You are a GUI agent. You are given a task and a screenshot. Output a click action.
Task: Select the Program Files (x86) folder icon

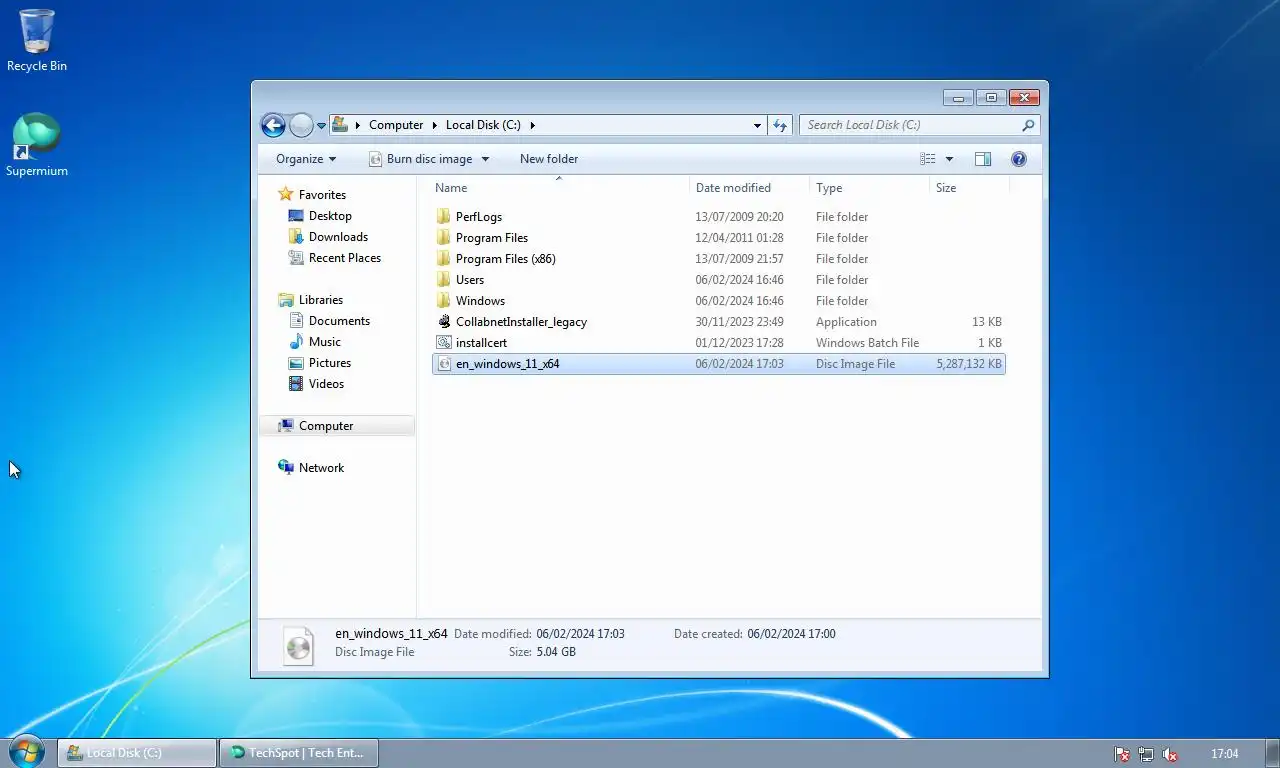[x=444, y=259]
